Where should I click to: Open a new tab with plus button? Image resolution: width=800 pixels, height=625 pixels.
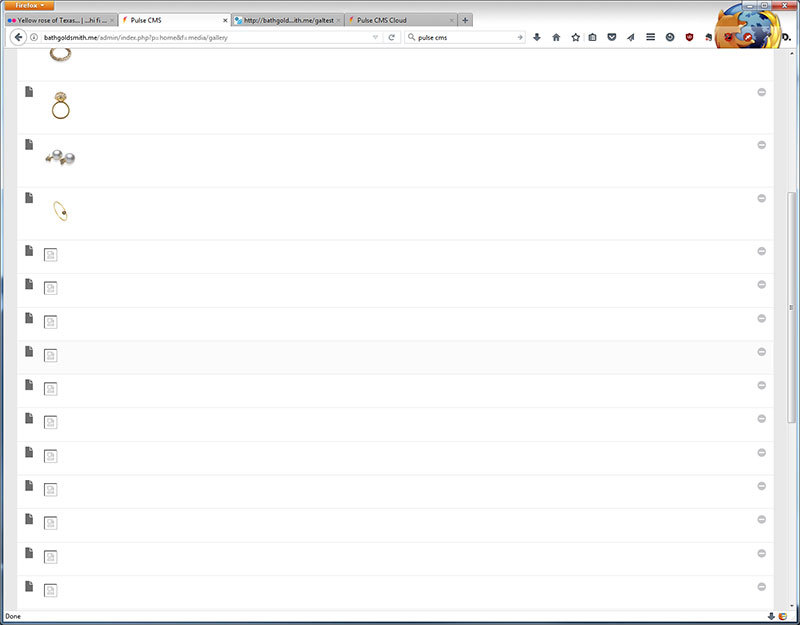465,20
